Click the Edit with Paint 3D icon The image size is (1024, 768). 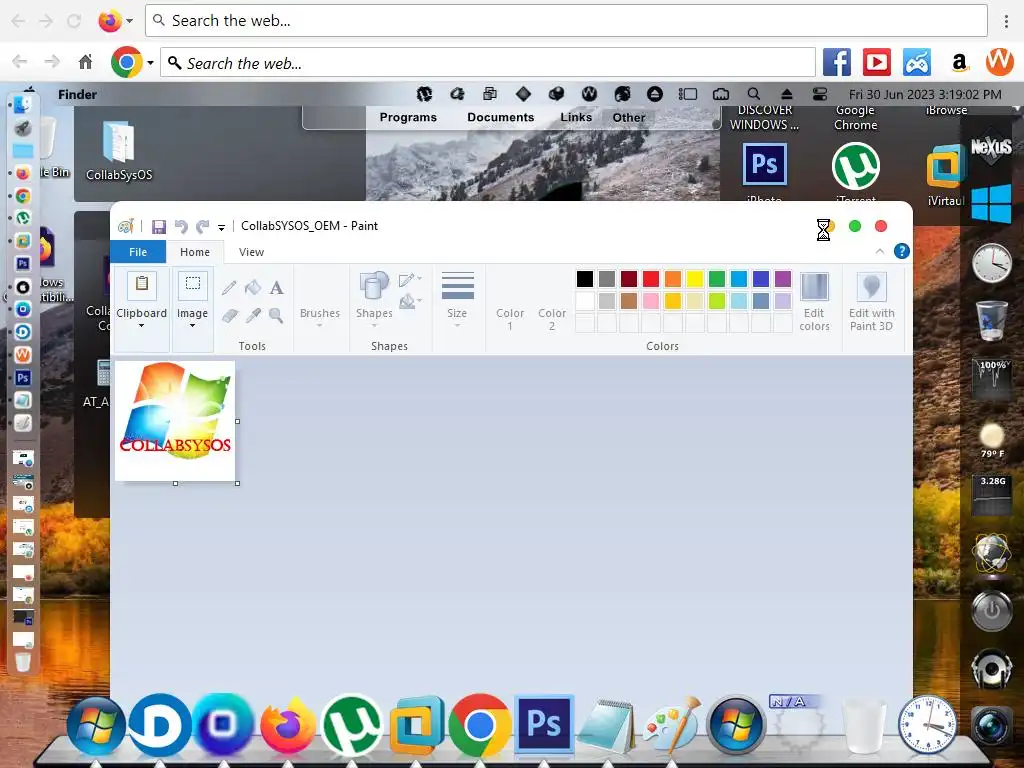pos(871,287)
